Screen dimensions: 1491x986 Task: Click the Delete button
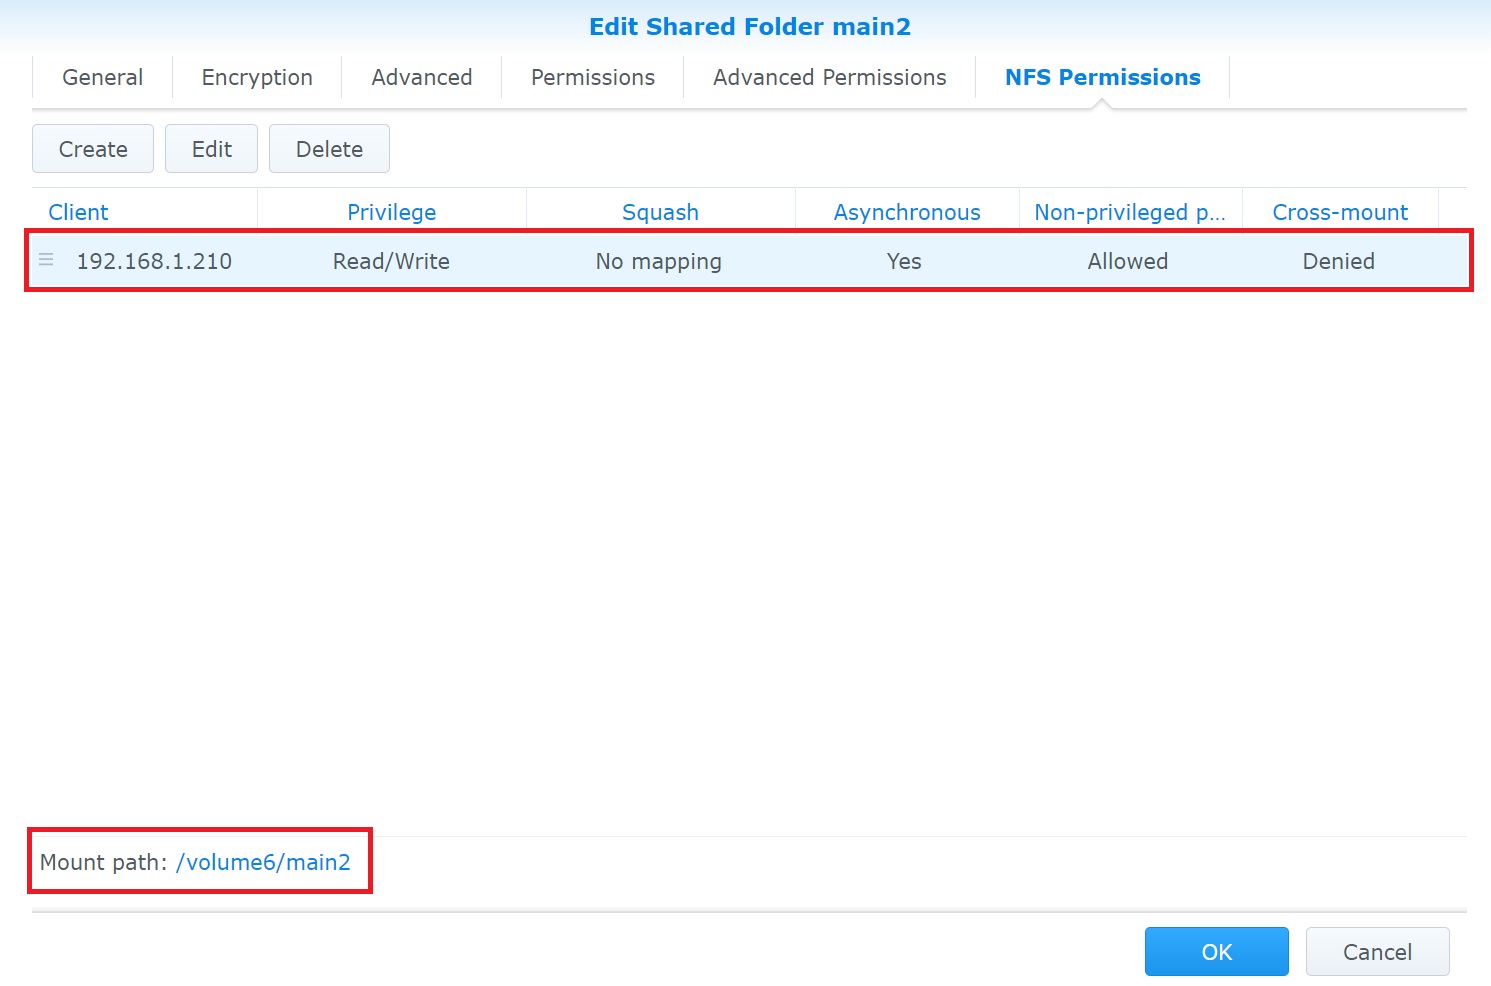(x=329, y=149)
